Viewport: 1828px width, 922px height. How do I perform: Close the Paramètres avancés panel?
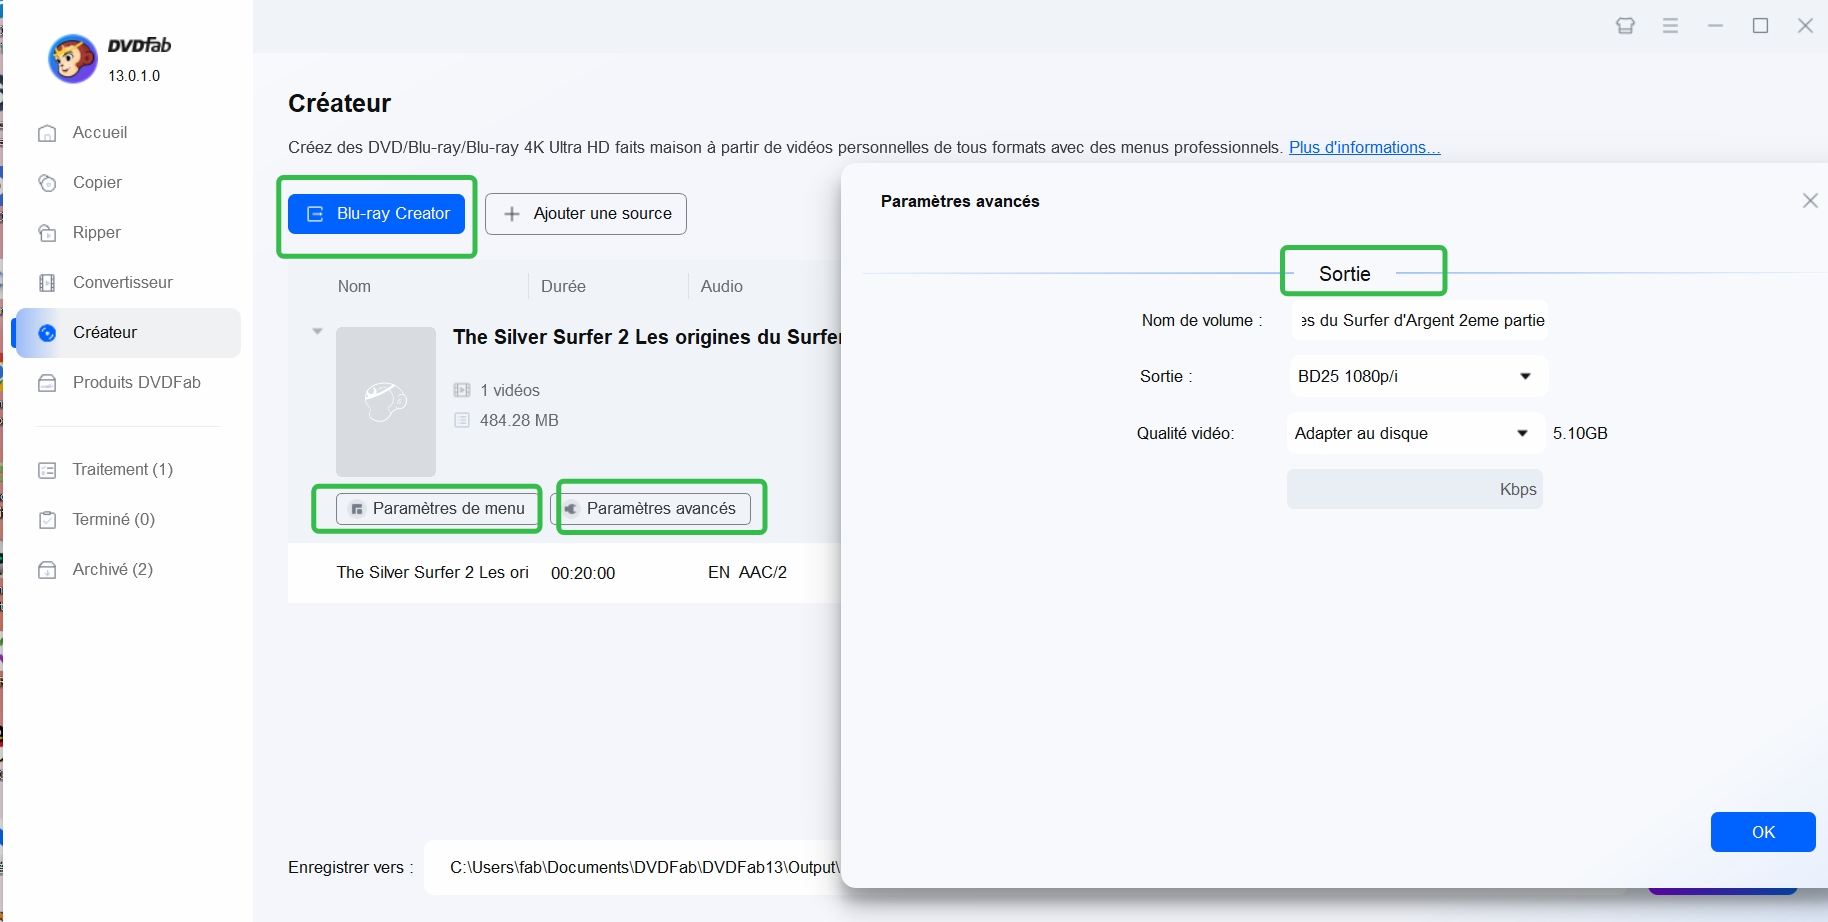1810,201
